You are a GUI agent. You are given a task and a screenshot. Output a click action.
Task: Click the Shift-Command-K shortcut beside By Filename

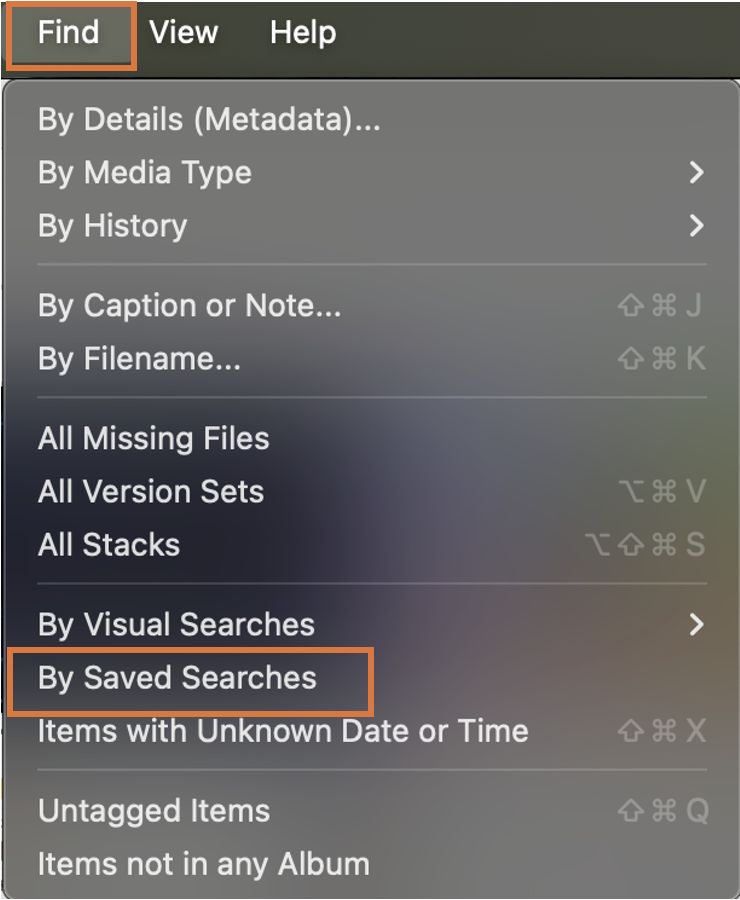662,359
